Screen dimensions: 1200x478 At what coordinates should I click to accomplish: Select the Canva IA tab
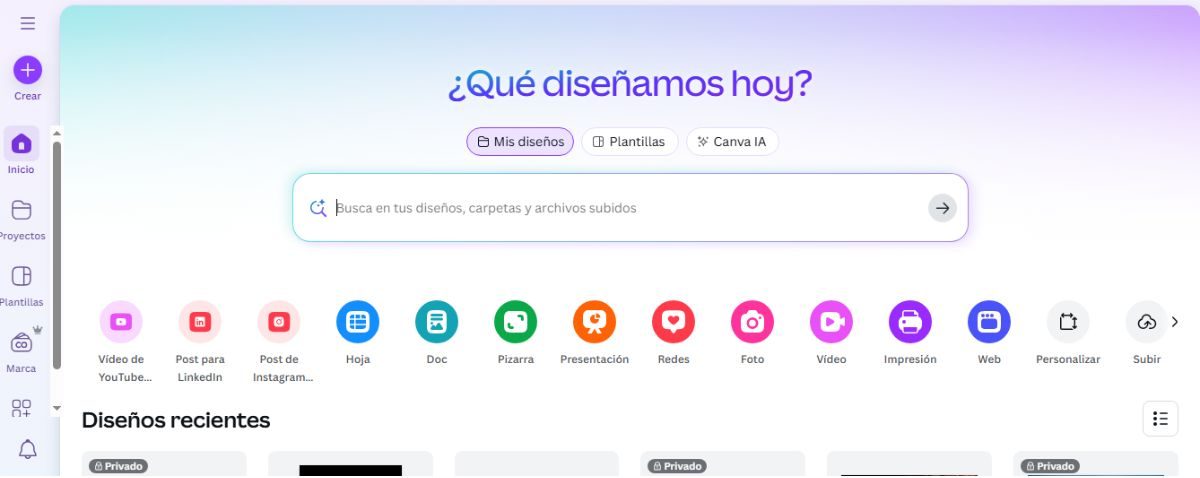click(732, 142)
